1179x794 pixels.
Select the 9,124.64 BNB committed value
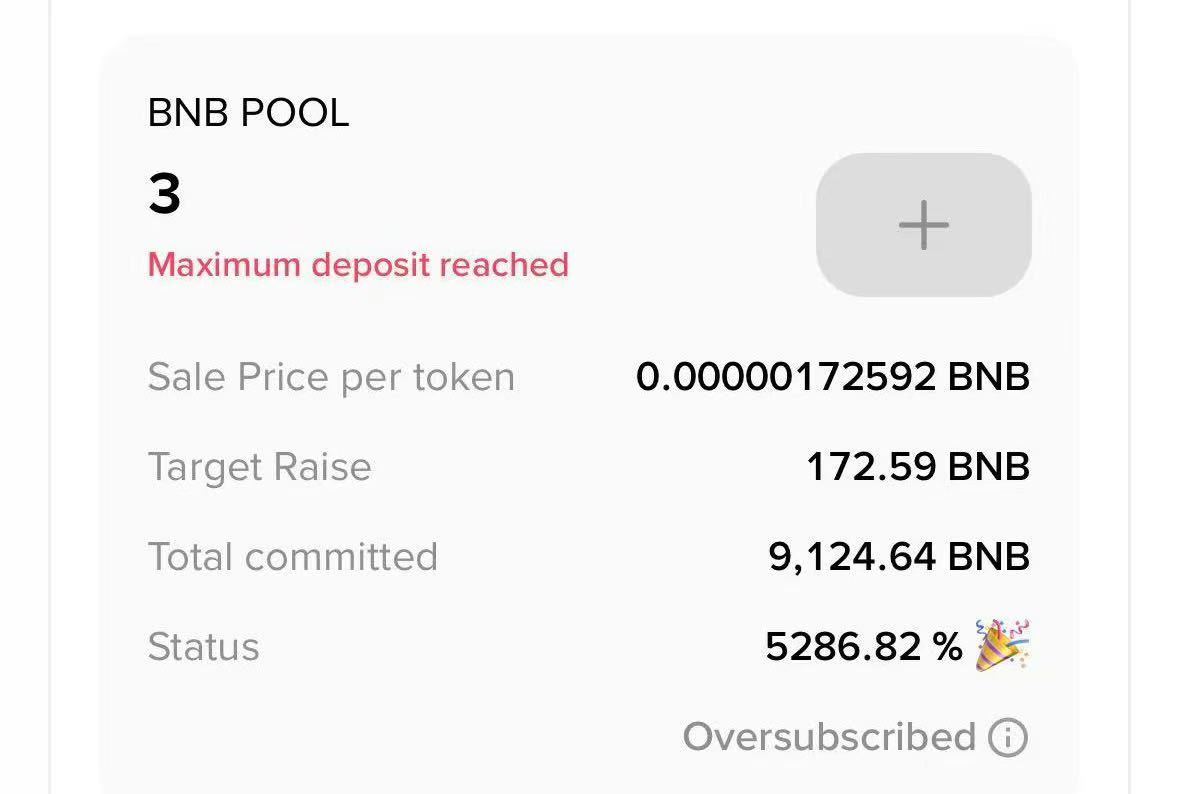point(899,557)
